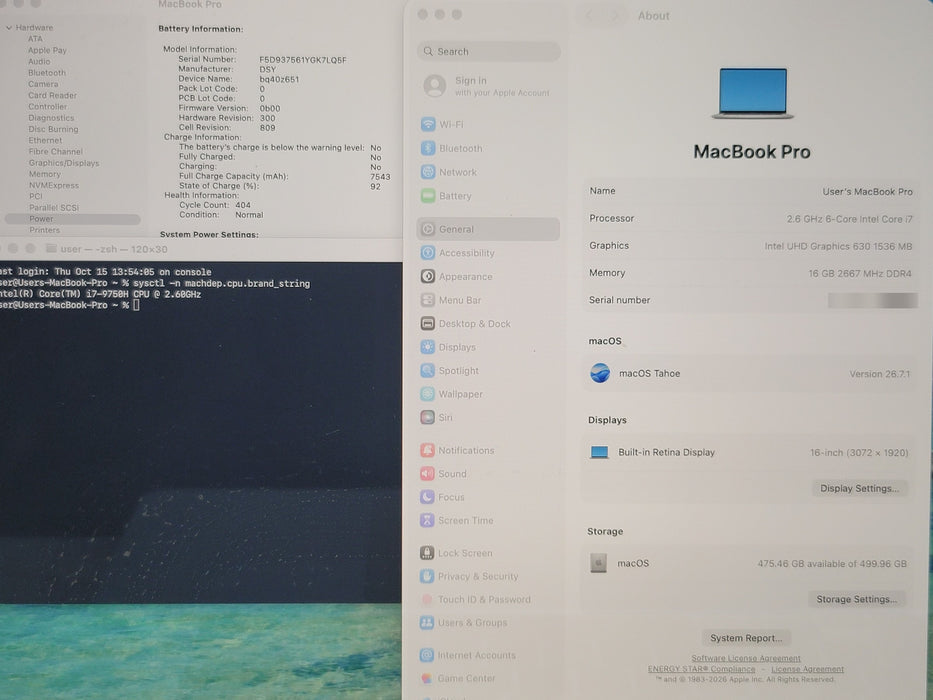Open Touch ID & Password icon
This screenshot has width=933, height=700.
coord(427,599)
